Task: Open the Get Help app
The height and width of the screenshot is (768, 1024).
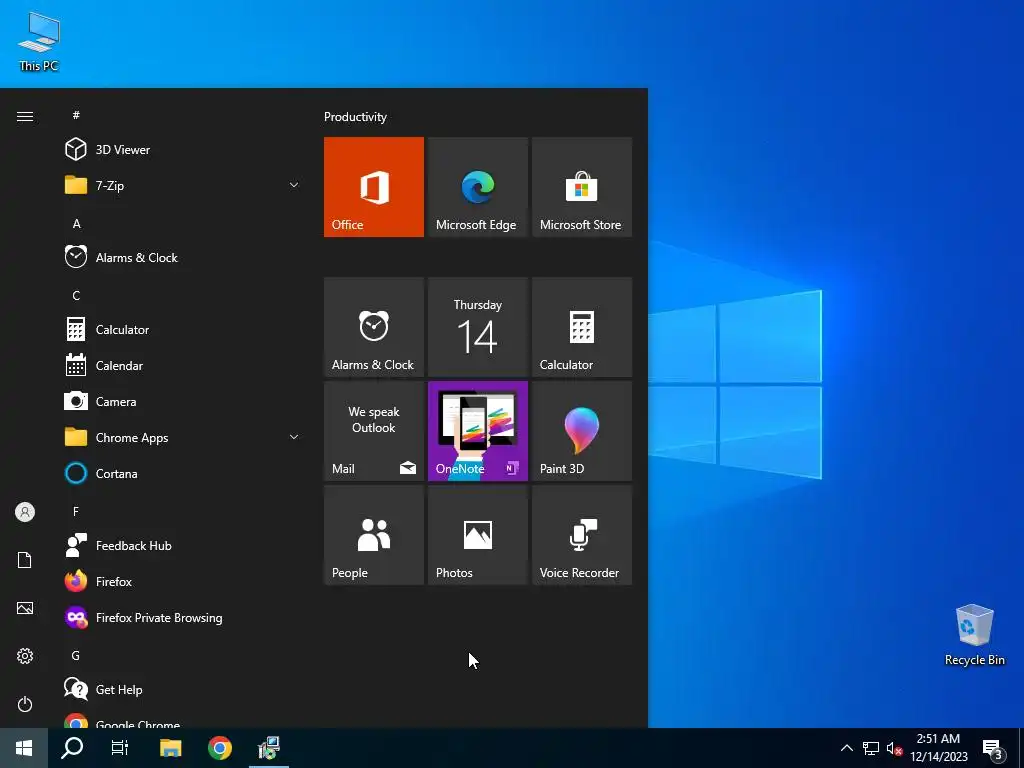Action: [x=182, y=690]
